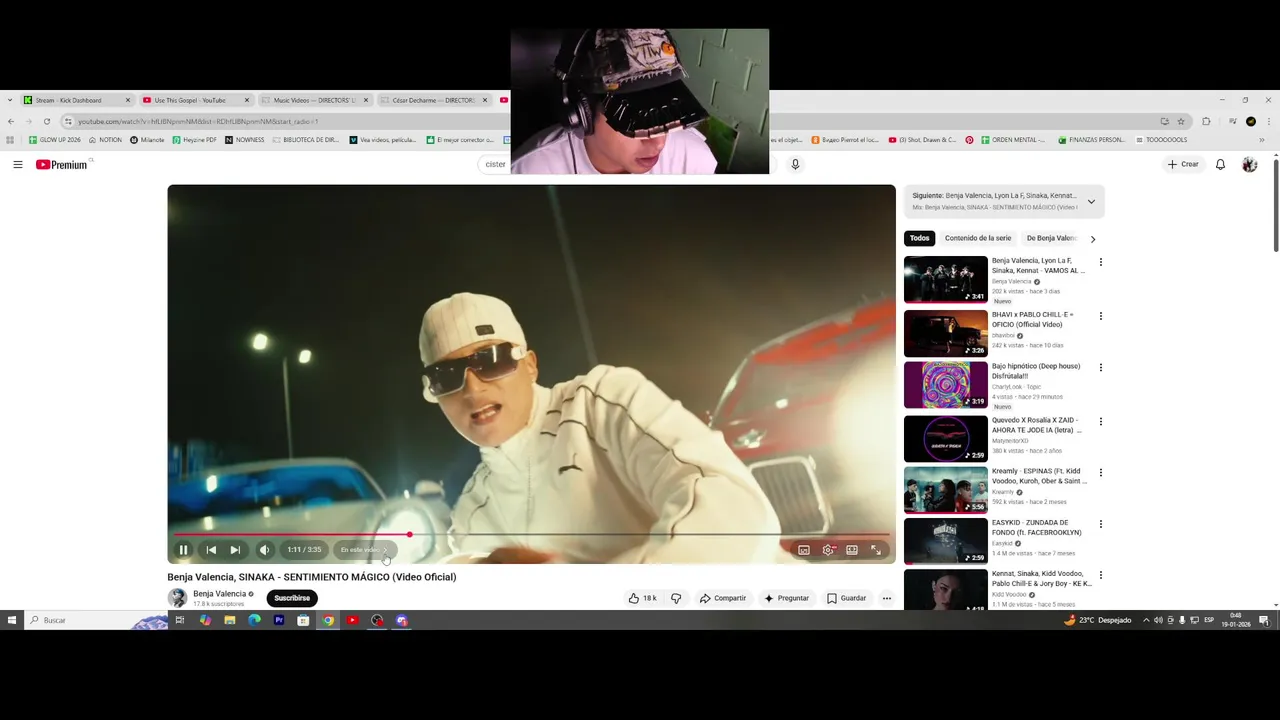This screenshot has width=1280, height=720.
Task: Click the Preguntar button
Action: (x=786, y=598)
